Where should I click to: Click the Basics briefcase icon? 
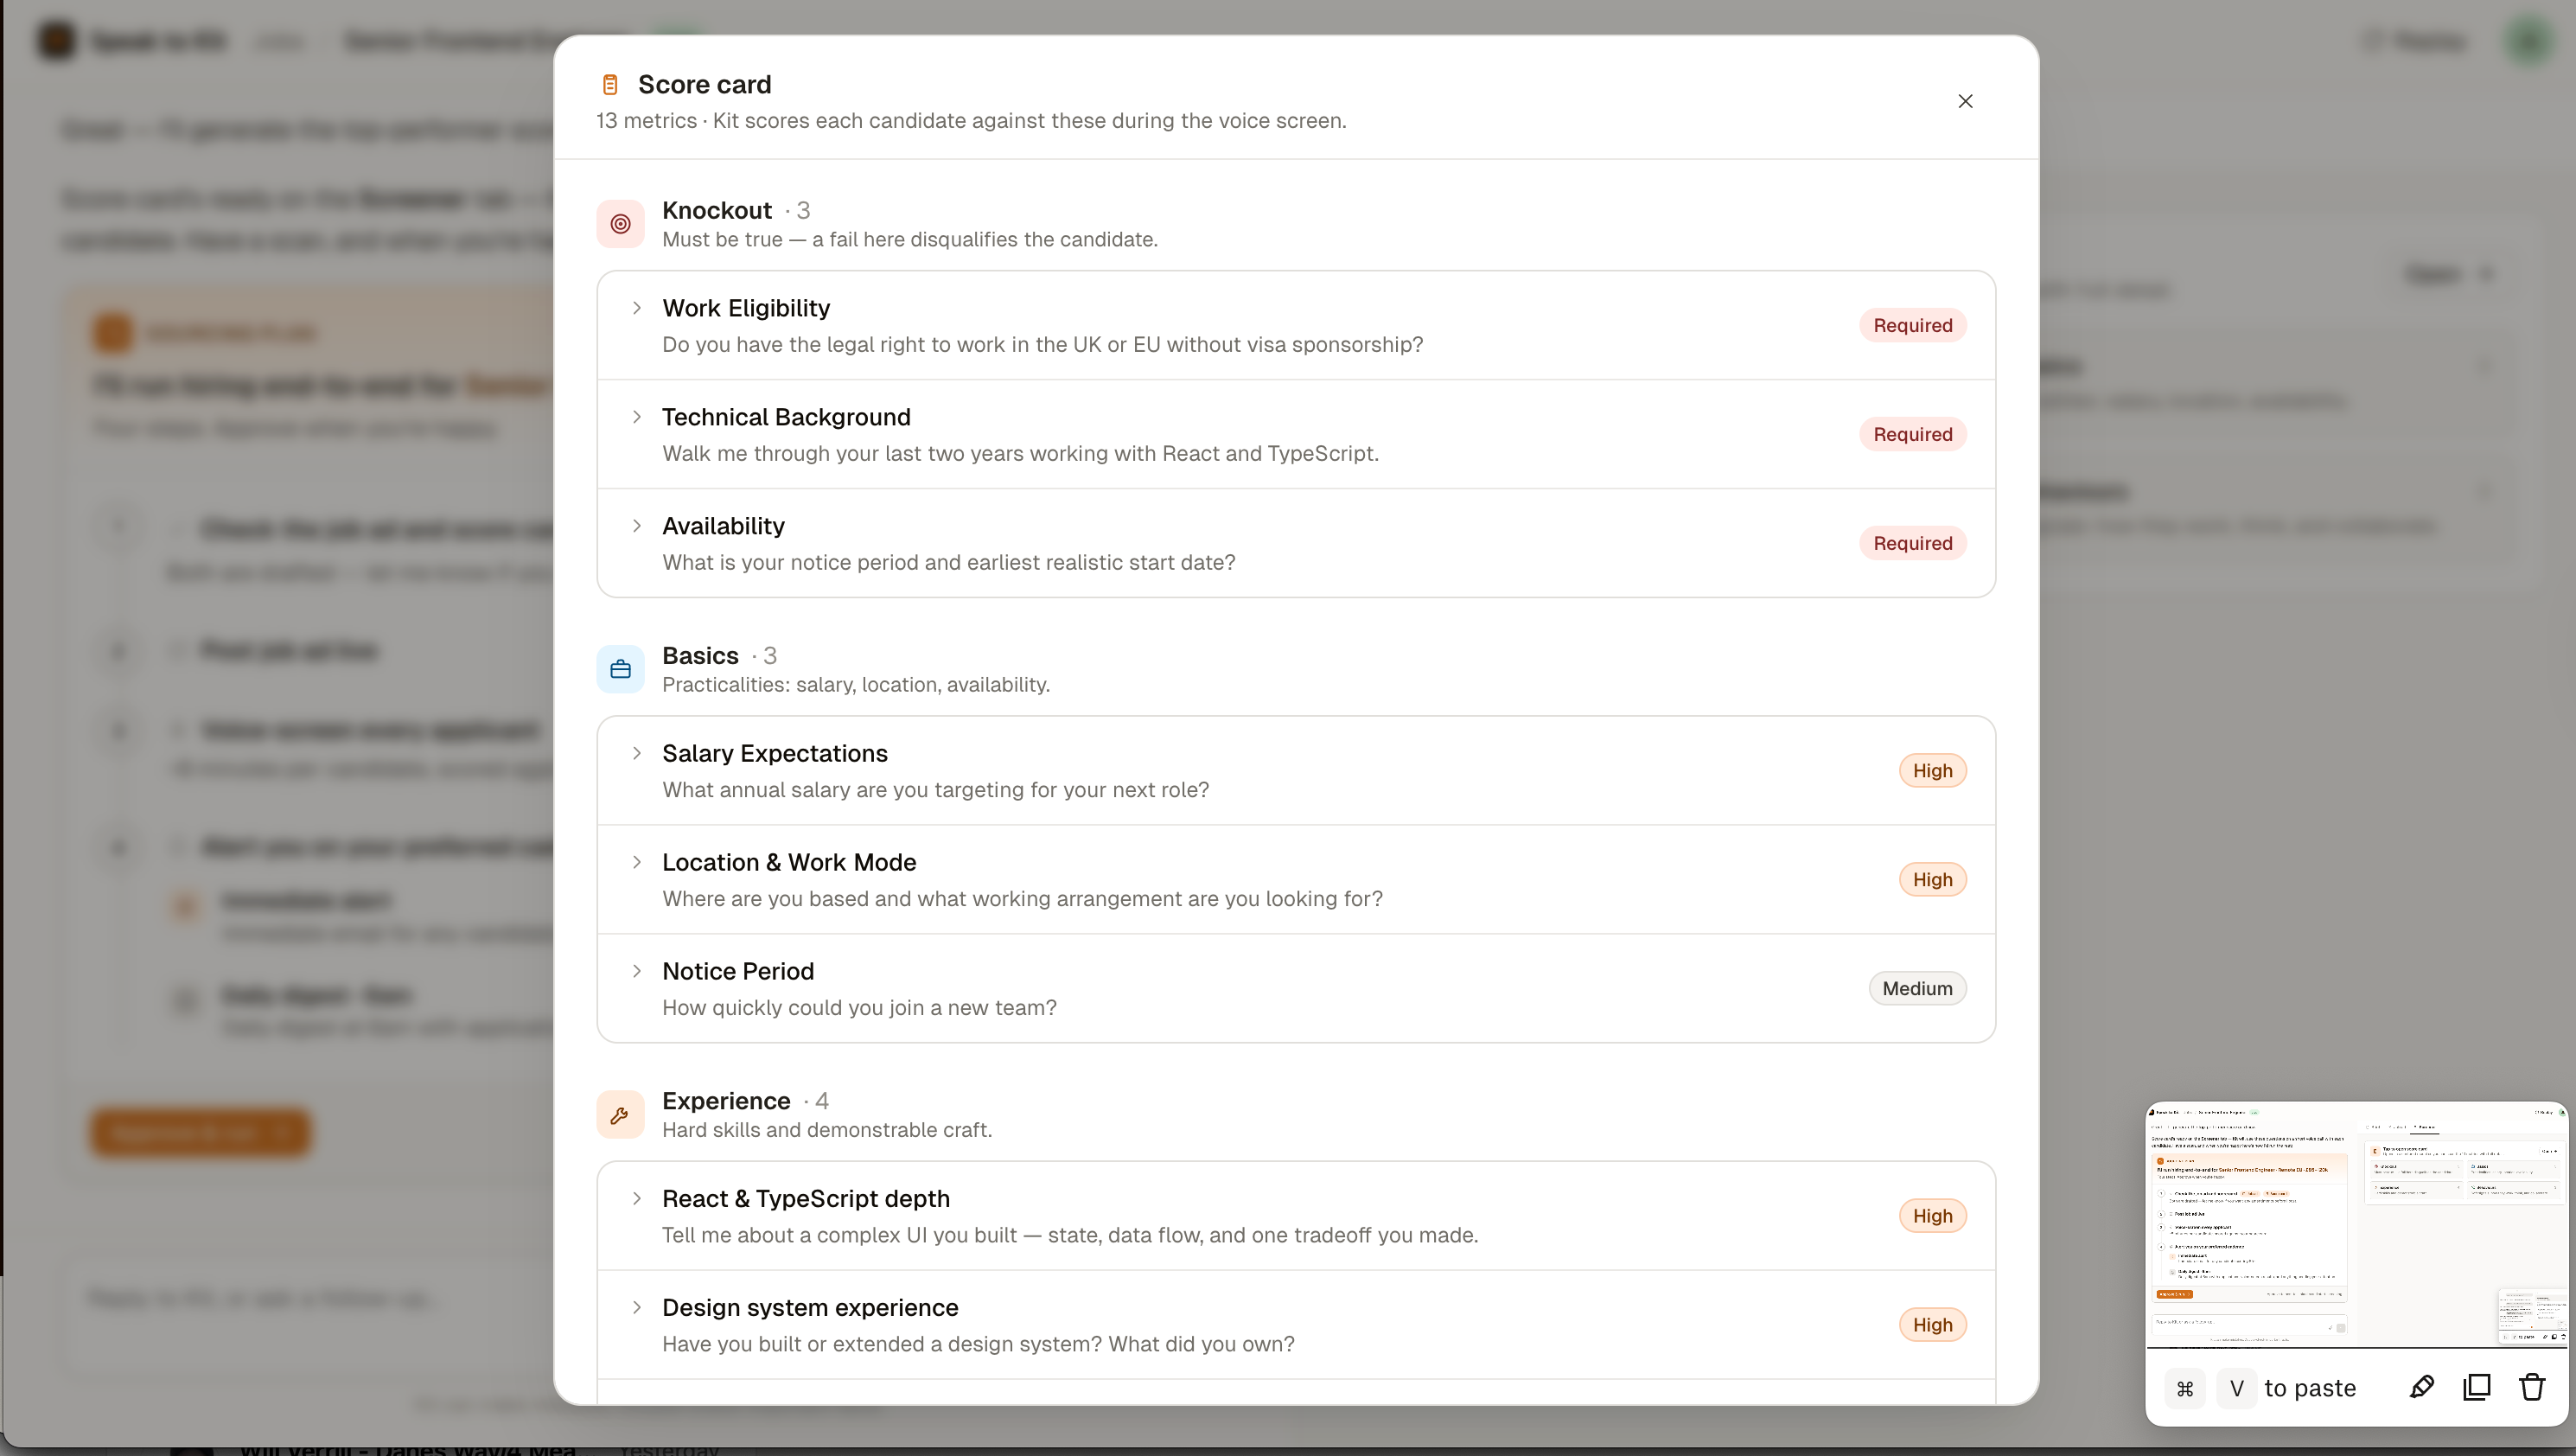pyautogui.click(x=620, y=669)
